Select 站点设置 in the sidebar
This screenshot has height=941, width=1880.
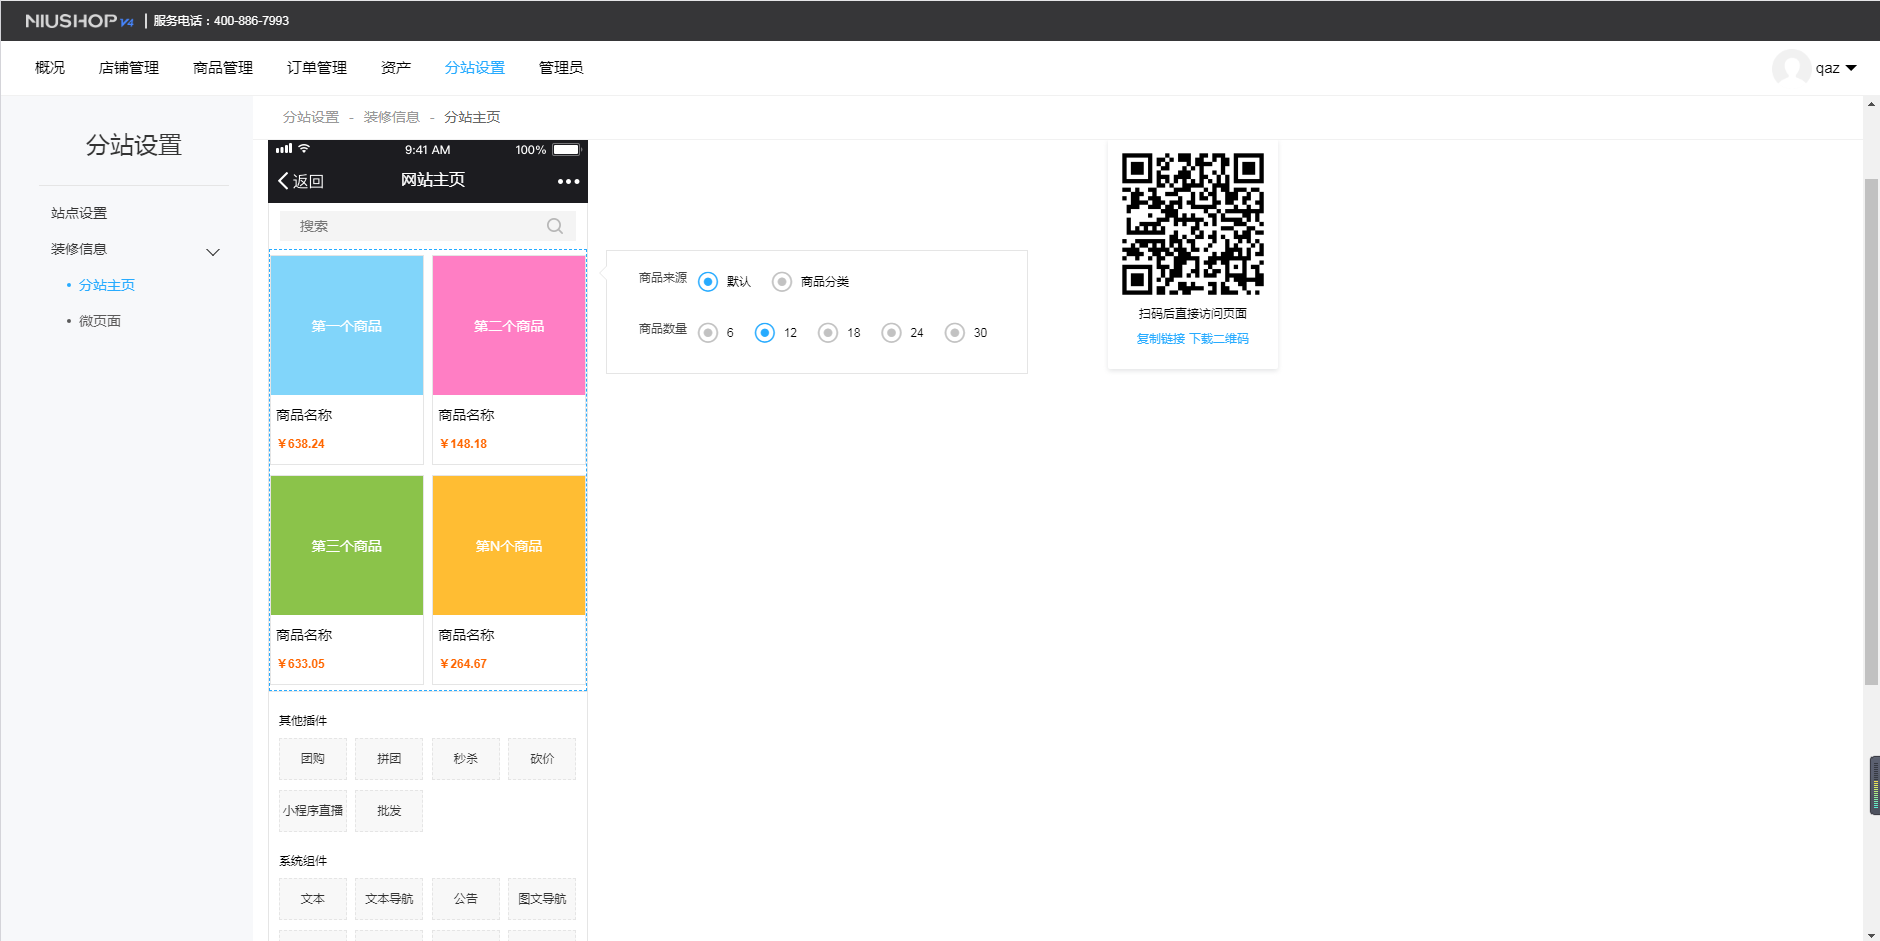coord(79,213)
